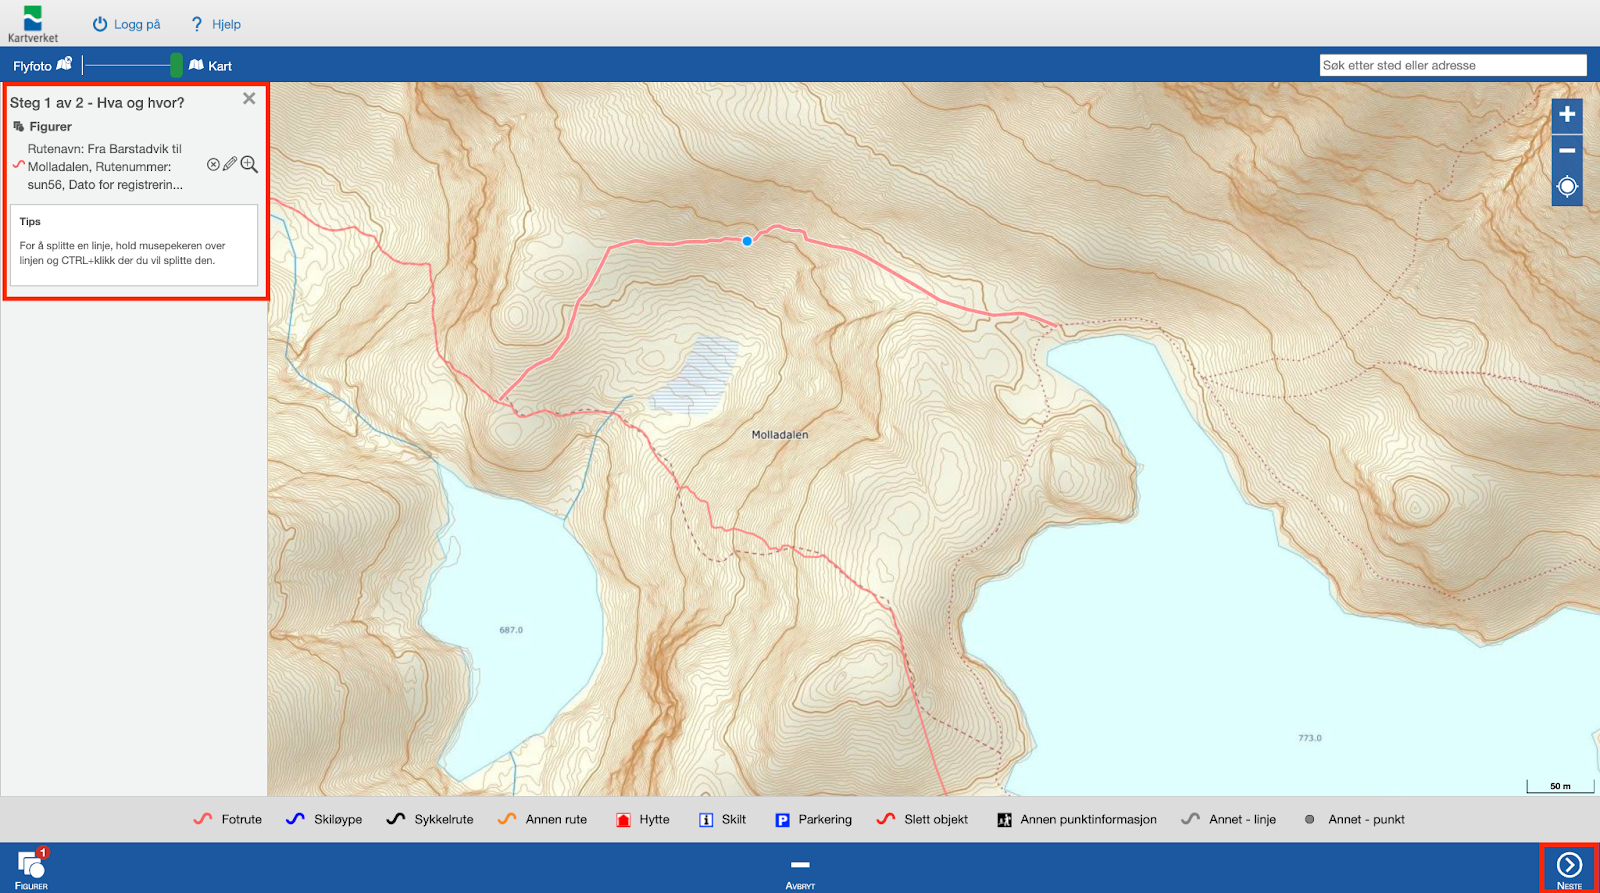Zoom in with the plus button
The image size is (1600, 893).
[1567, 115]
